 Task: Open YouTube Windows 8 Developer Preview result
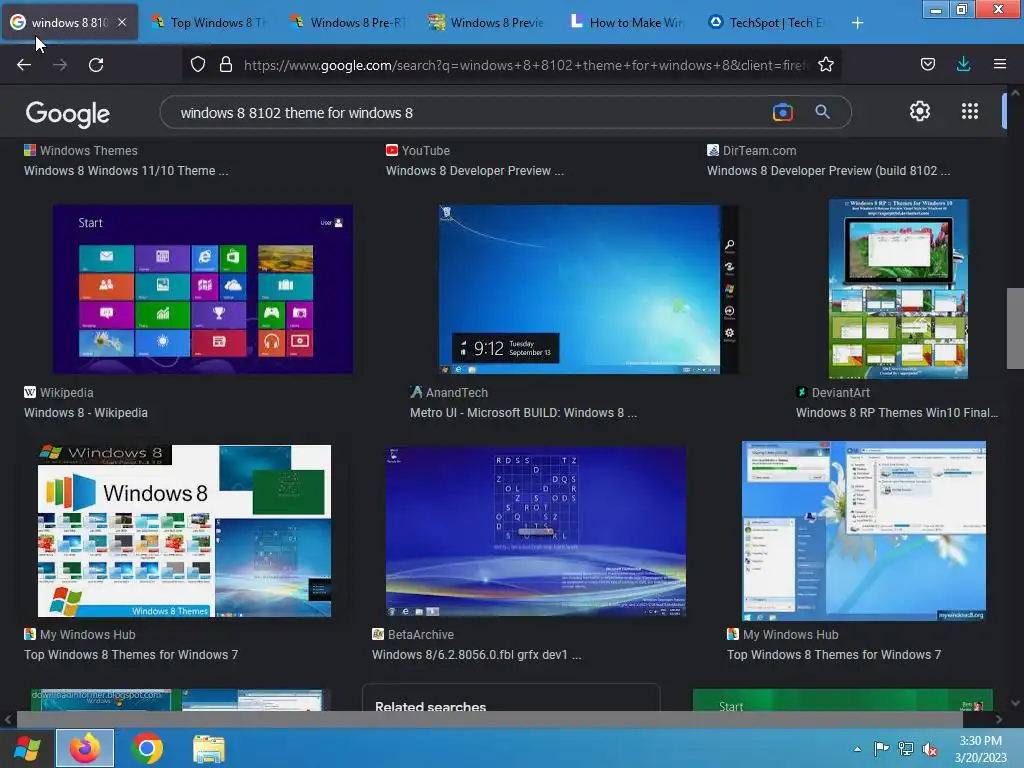pos(475,170)
